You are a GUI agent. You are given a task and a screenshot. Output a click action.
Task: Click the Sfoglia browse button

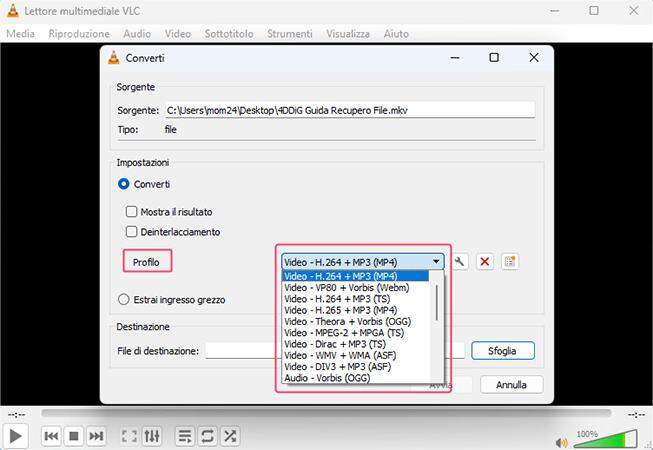503,351
